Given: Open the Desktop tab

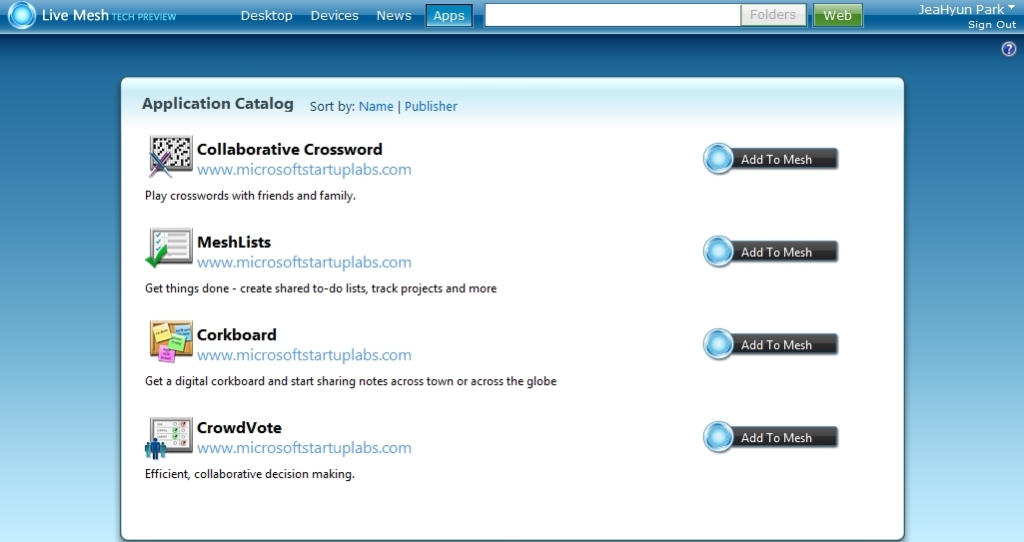Looking at the screenshot, I should coord(266,16).
